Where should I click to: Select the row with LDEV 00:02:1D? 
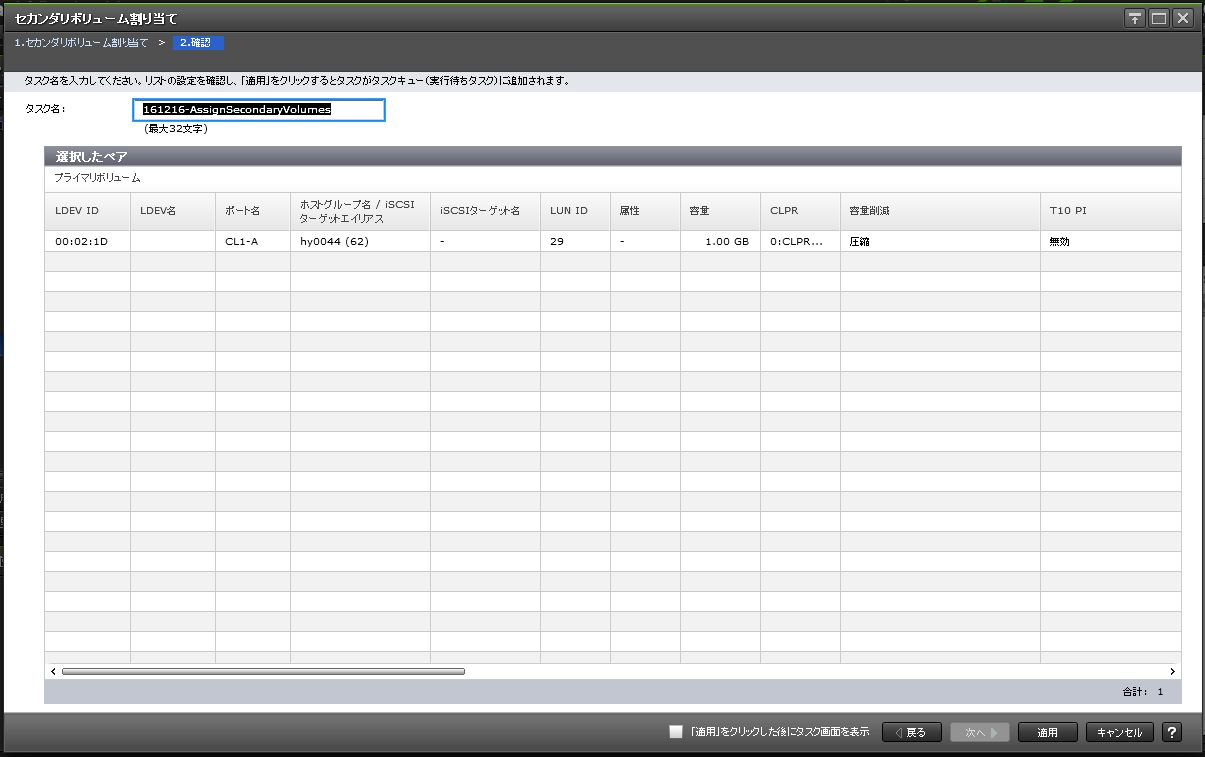(x=82, y=242)
